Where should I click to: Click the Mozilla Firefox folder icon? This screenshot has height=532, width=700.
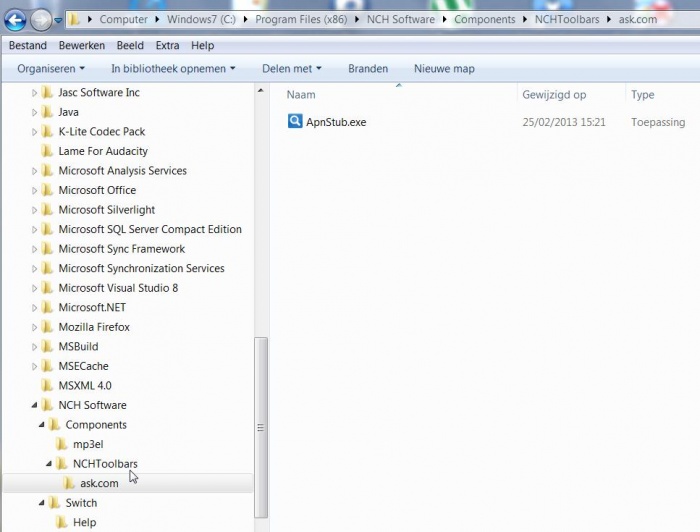click(47, 327)
